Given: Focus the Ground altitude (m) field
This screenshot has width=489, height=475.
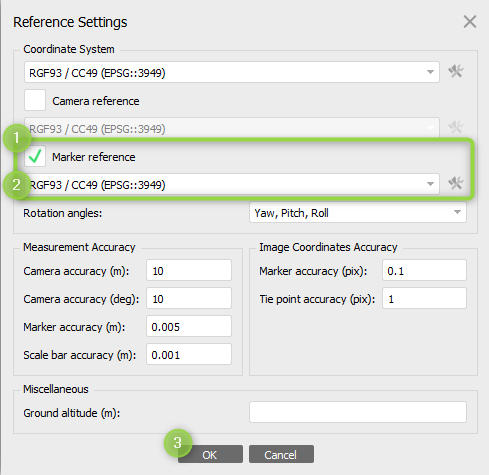Looking at the screenshot, I should pyautogui.click(x=358, y=412).
